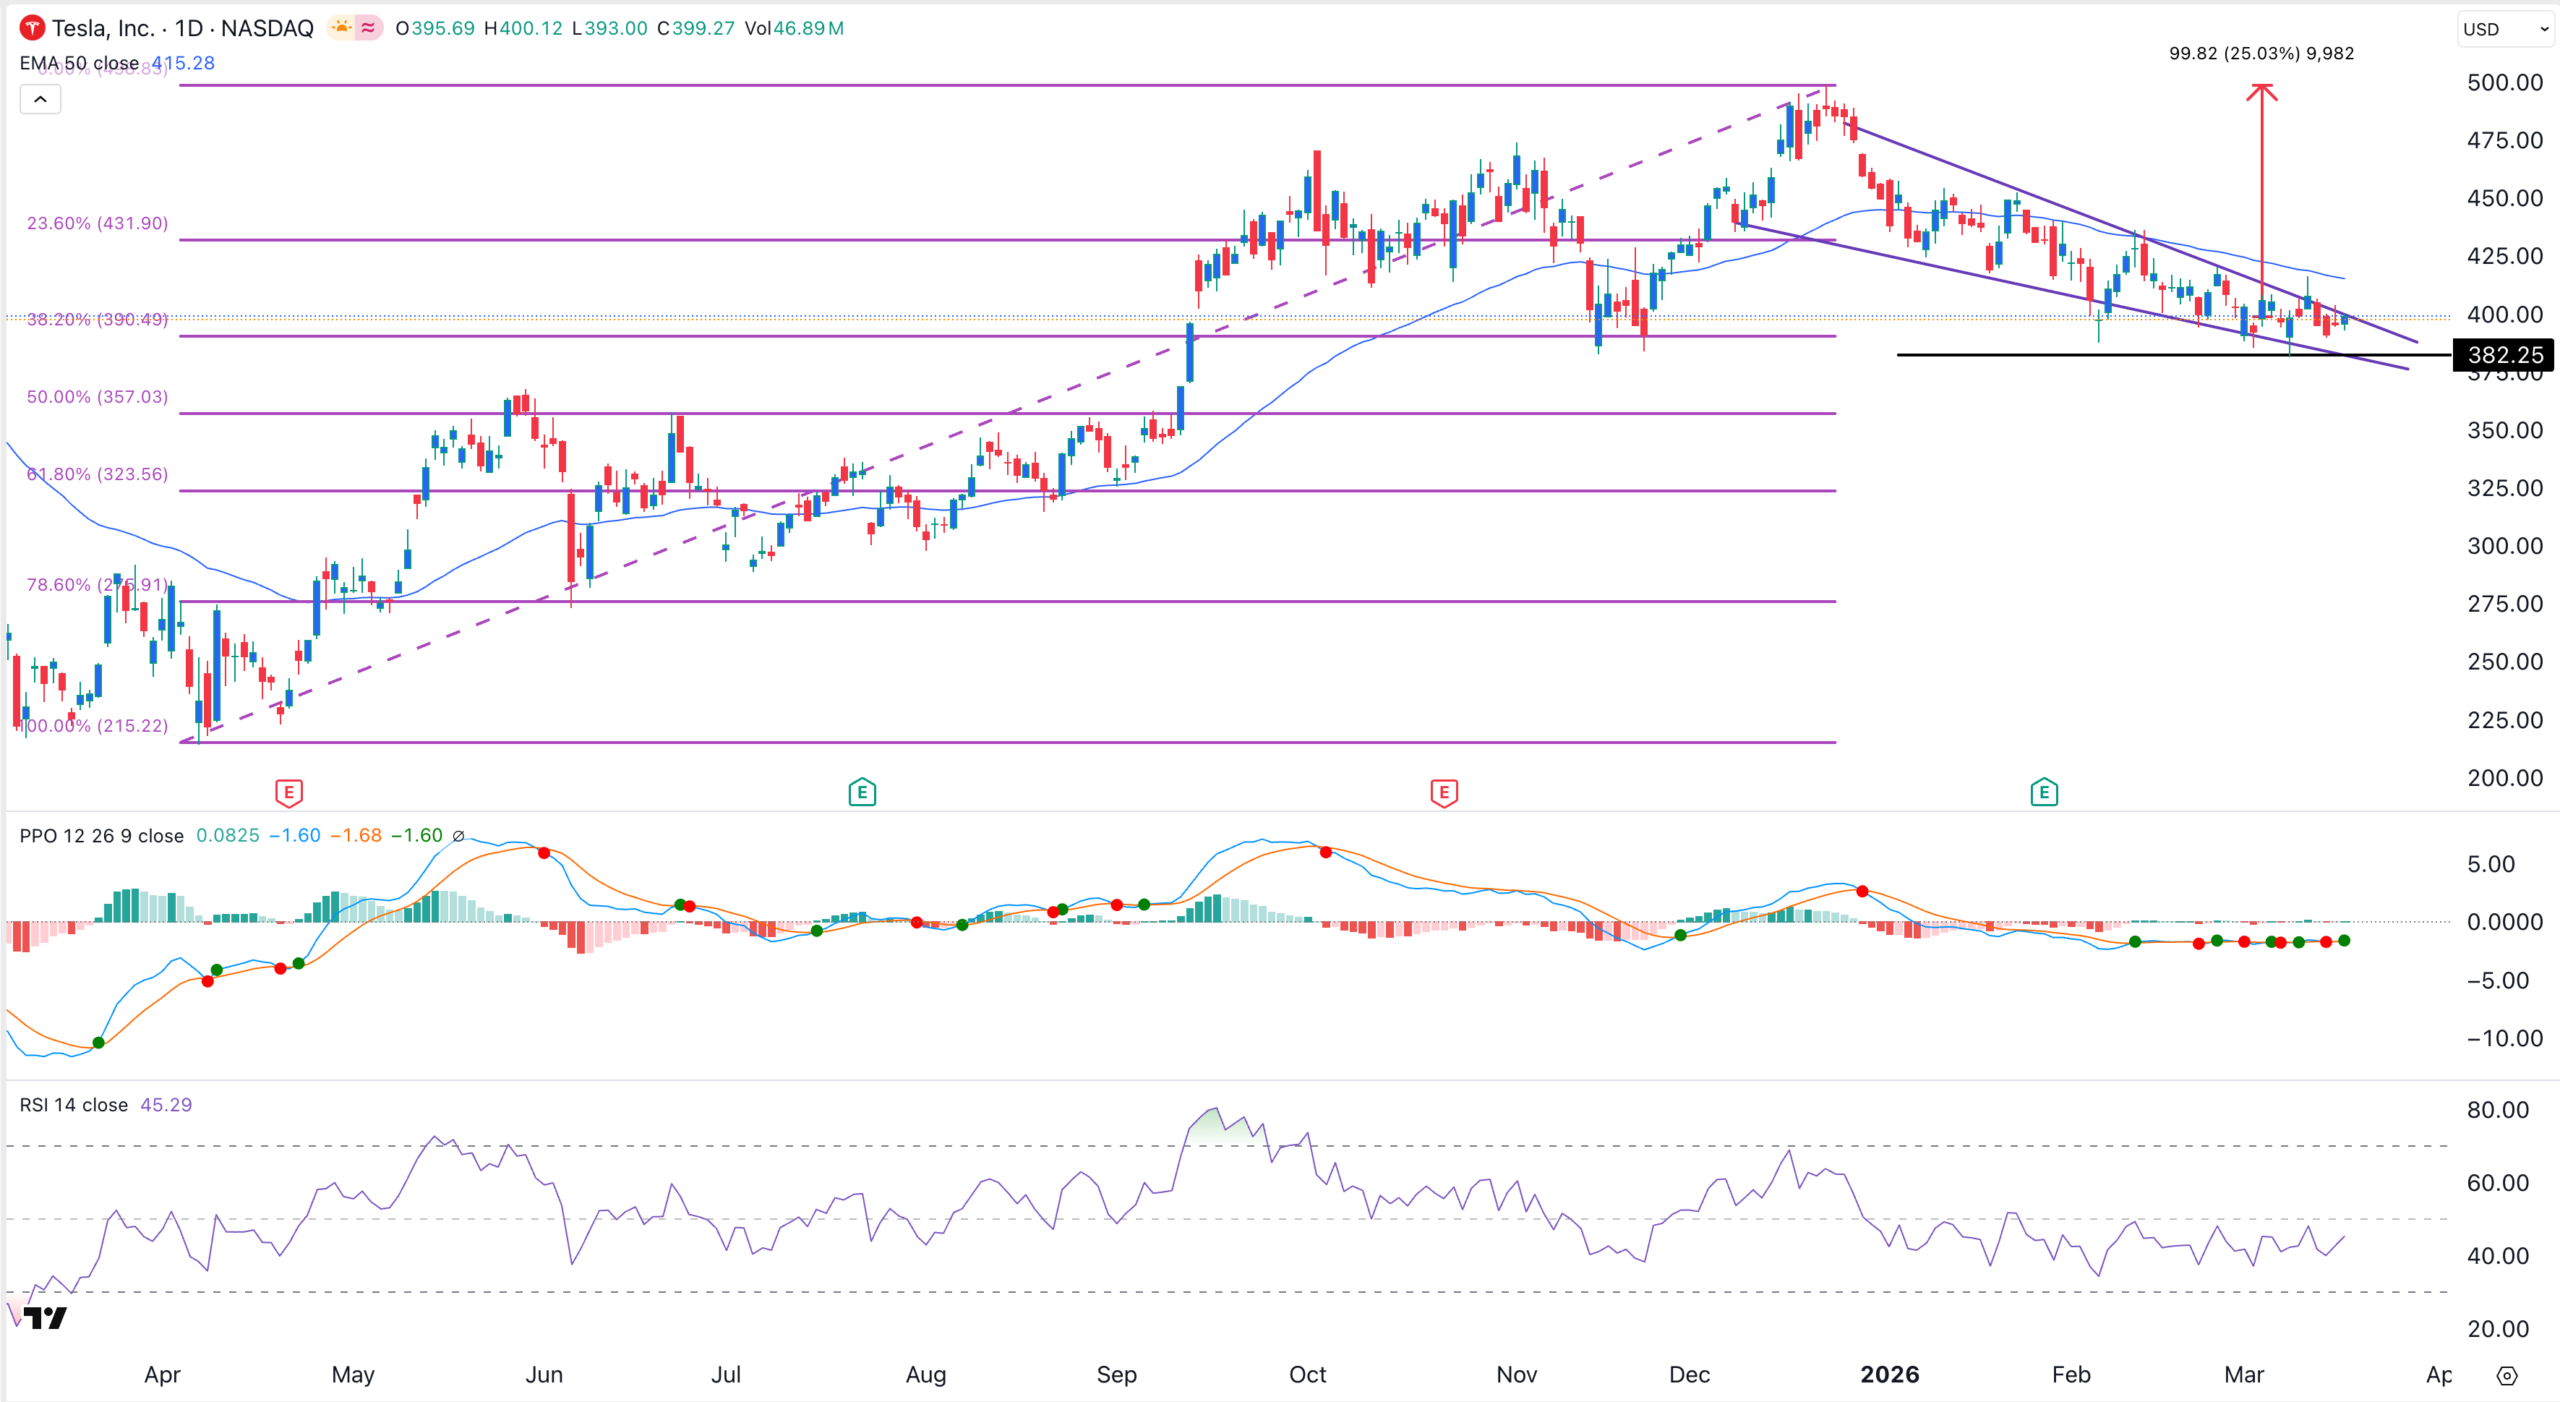Image resolution: width=2560 pixels, height=1402 pixels.
Task: Click the red earnings marker near May
Action: pos(289,793)
